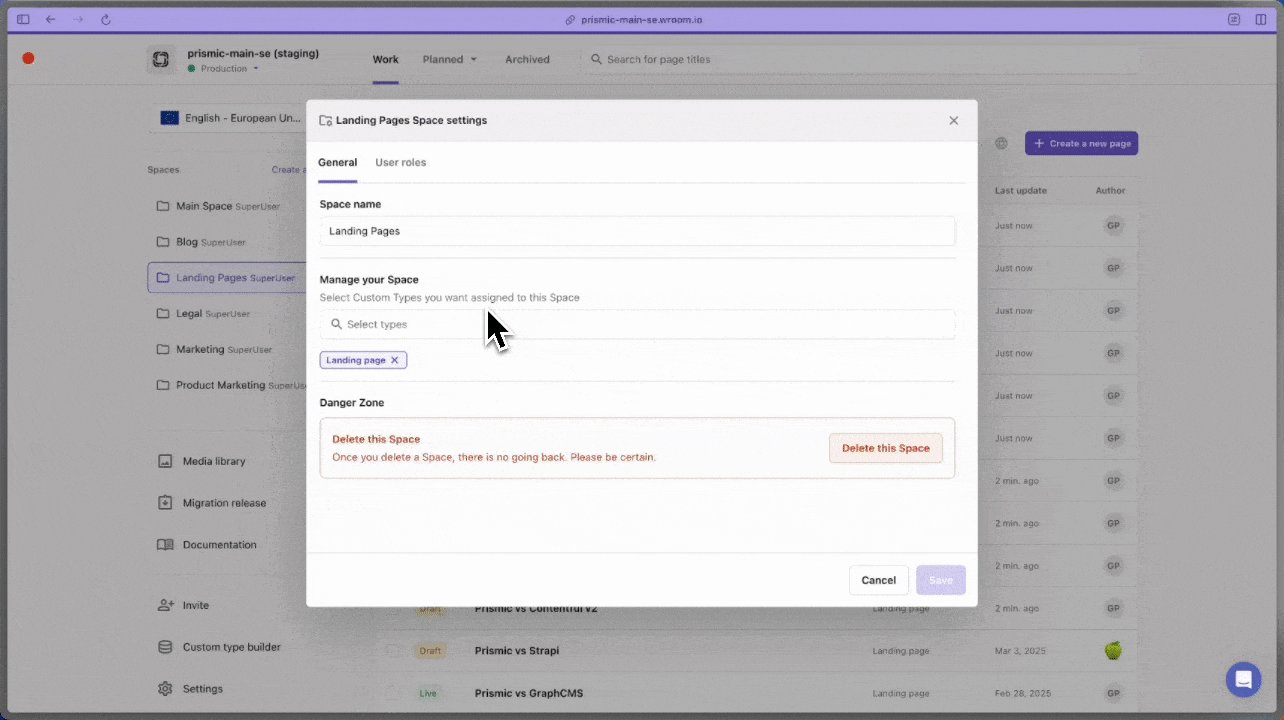The width and height of the screenshot is (1284, 720).
Task: Click the prismic repository logo icon
Action: tap(160, 60)
